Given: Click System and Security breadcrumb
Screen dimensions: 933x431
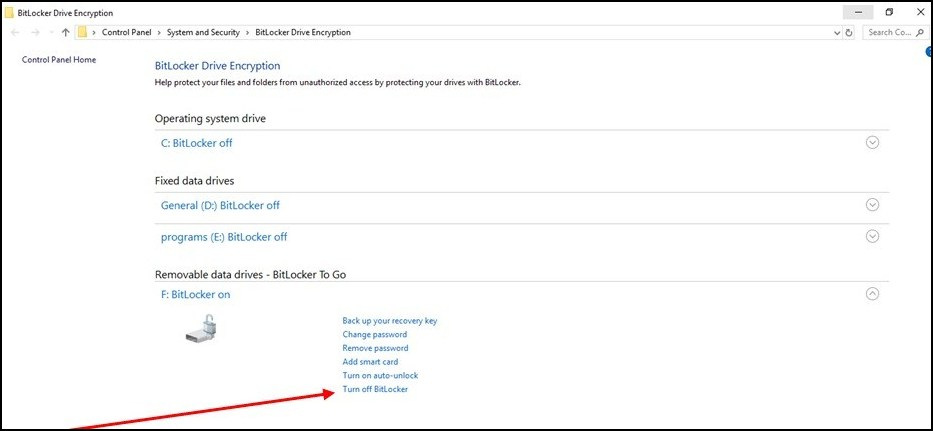Looking at the screenshot, I should (x=203, y=33).
